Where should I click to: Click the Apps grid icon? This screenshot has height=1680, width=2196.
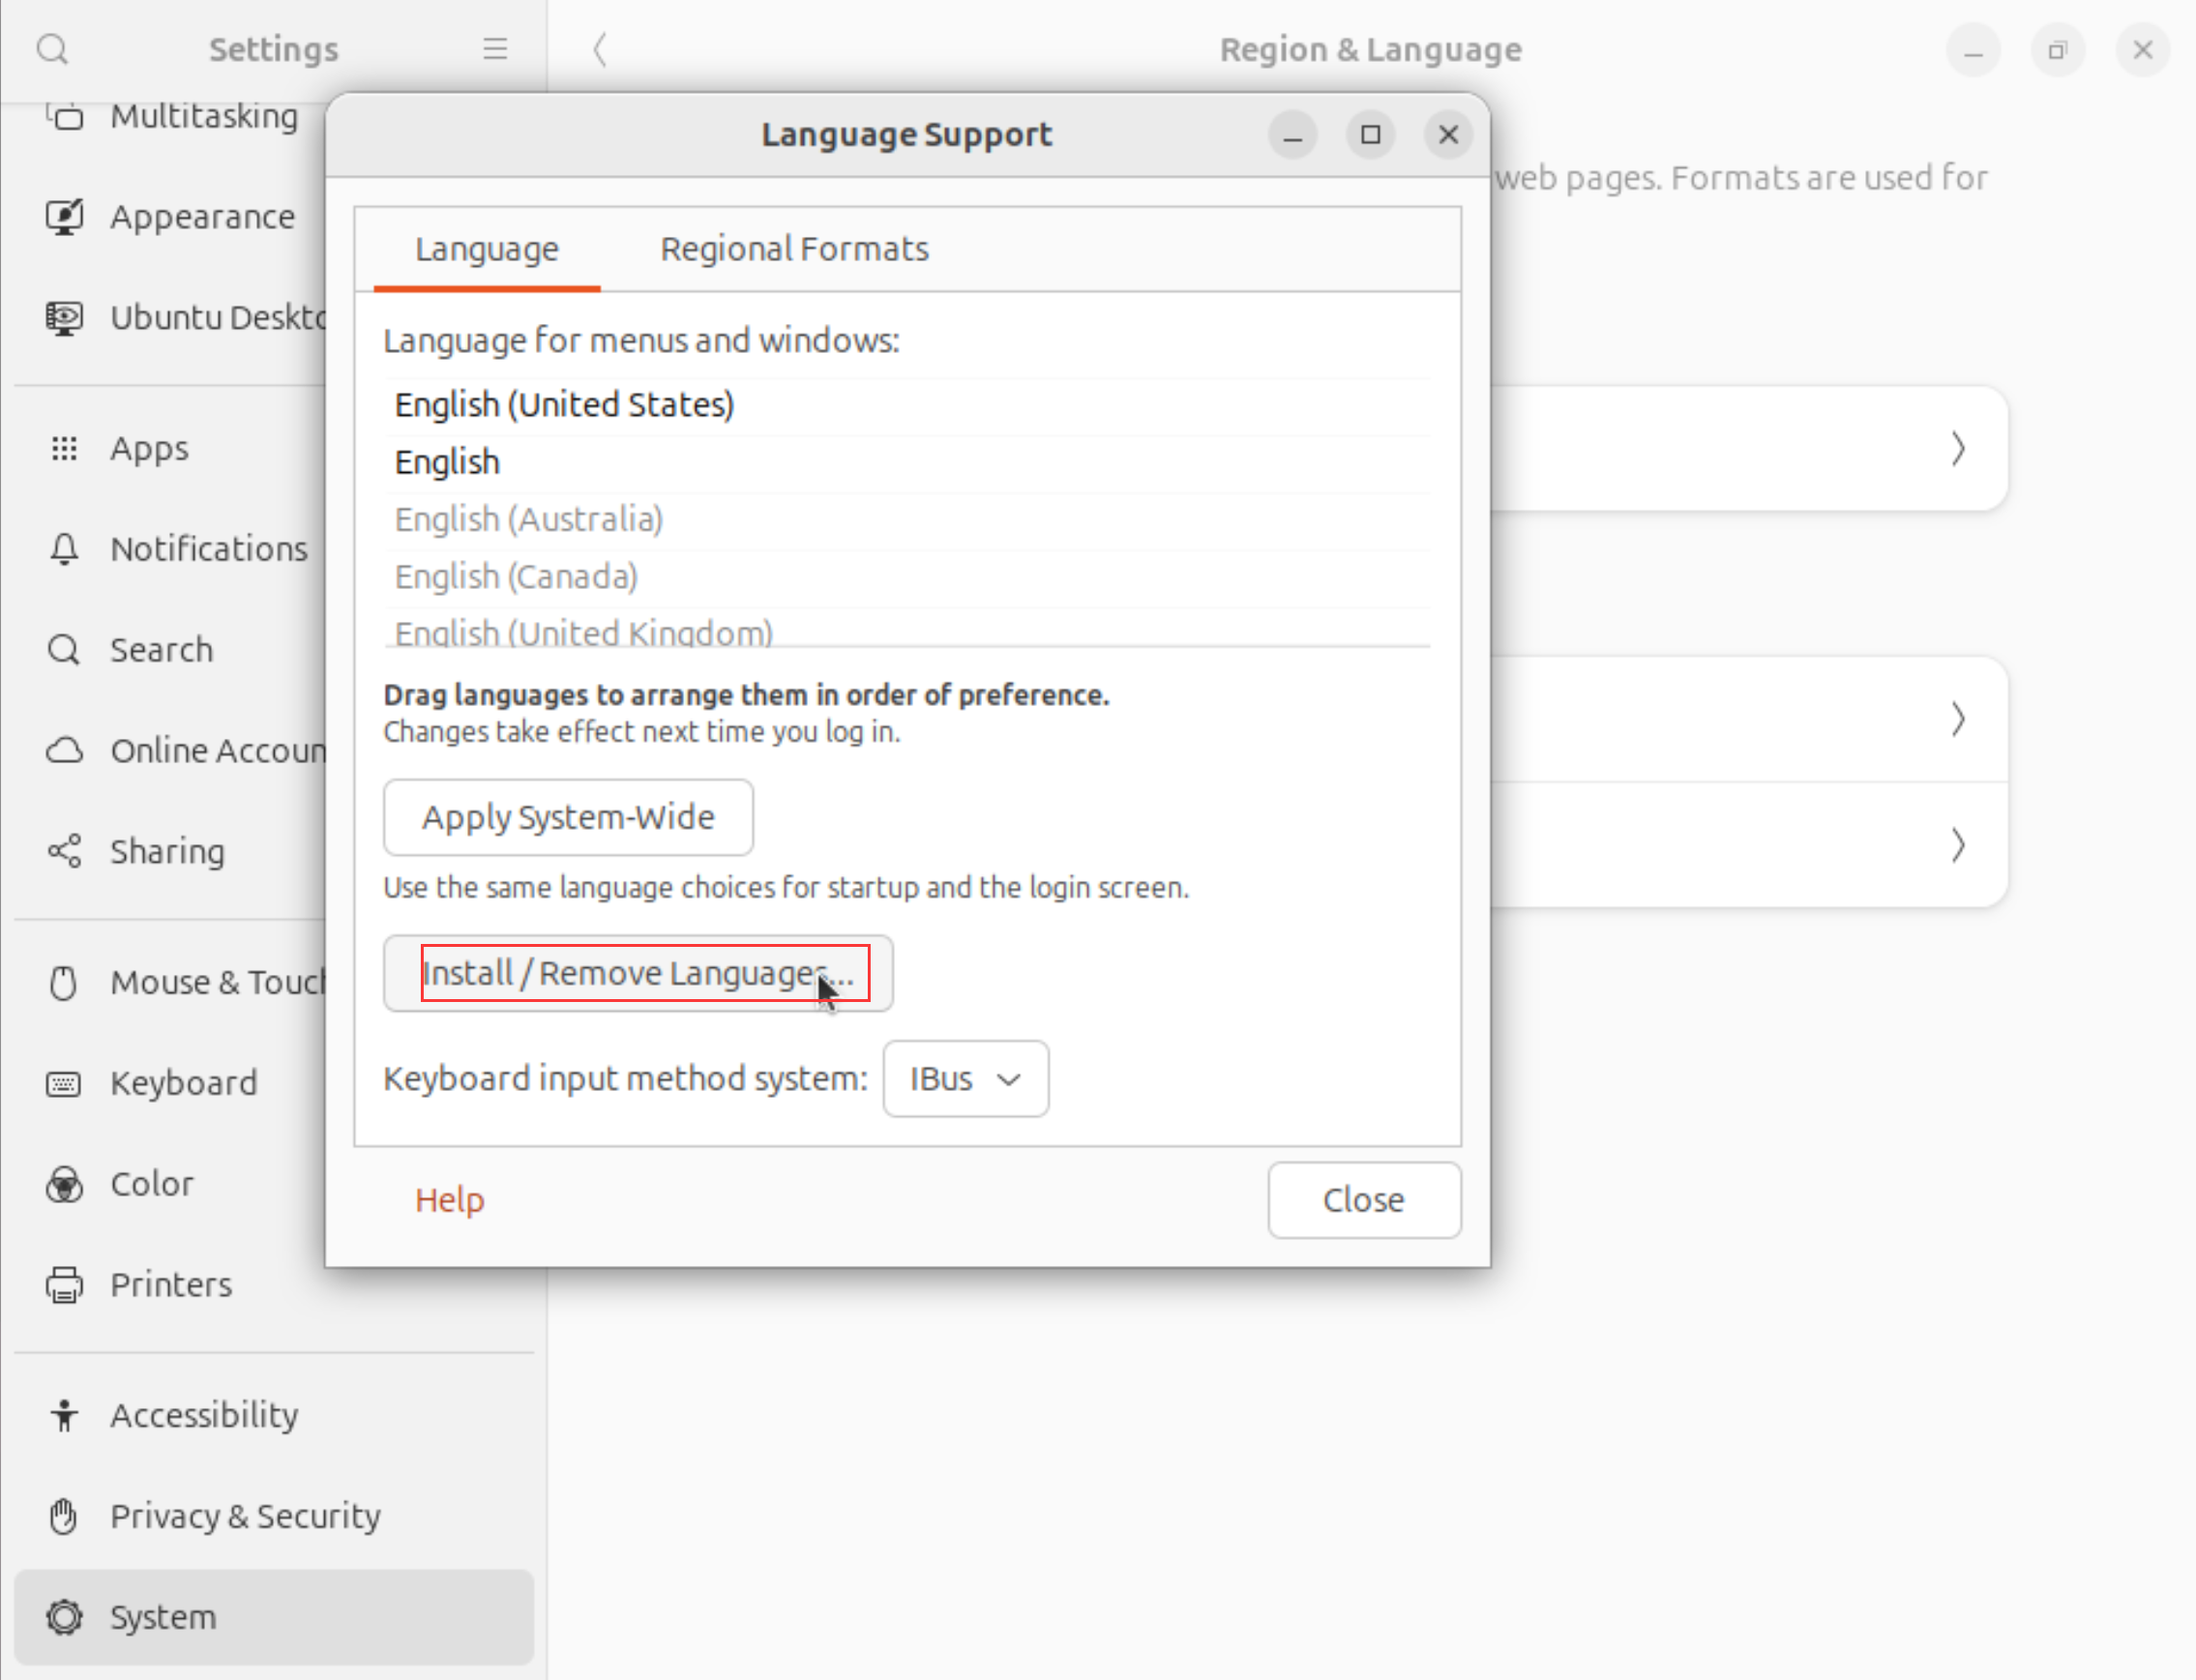click(x=64, y=449)
